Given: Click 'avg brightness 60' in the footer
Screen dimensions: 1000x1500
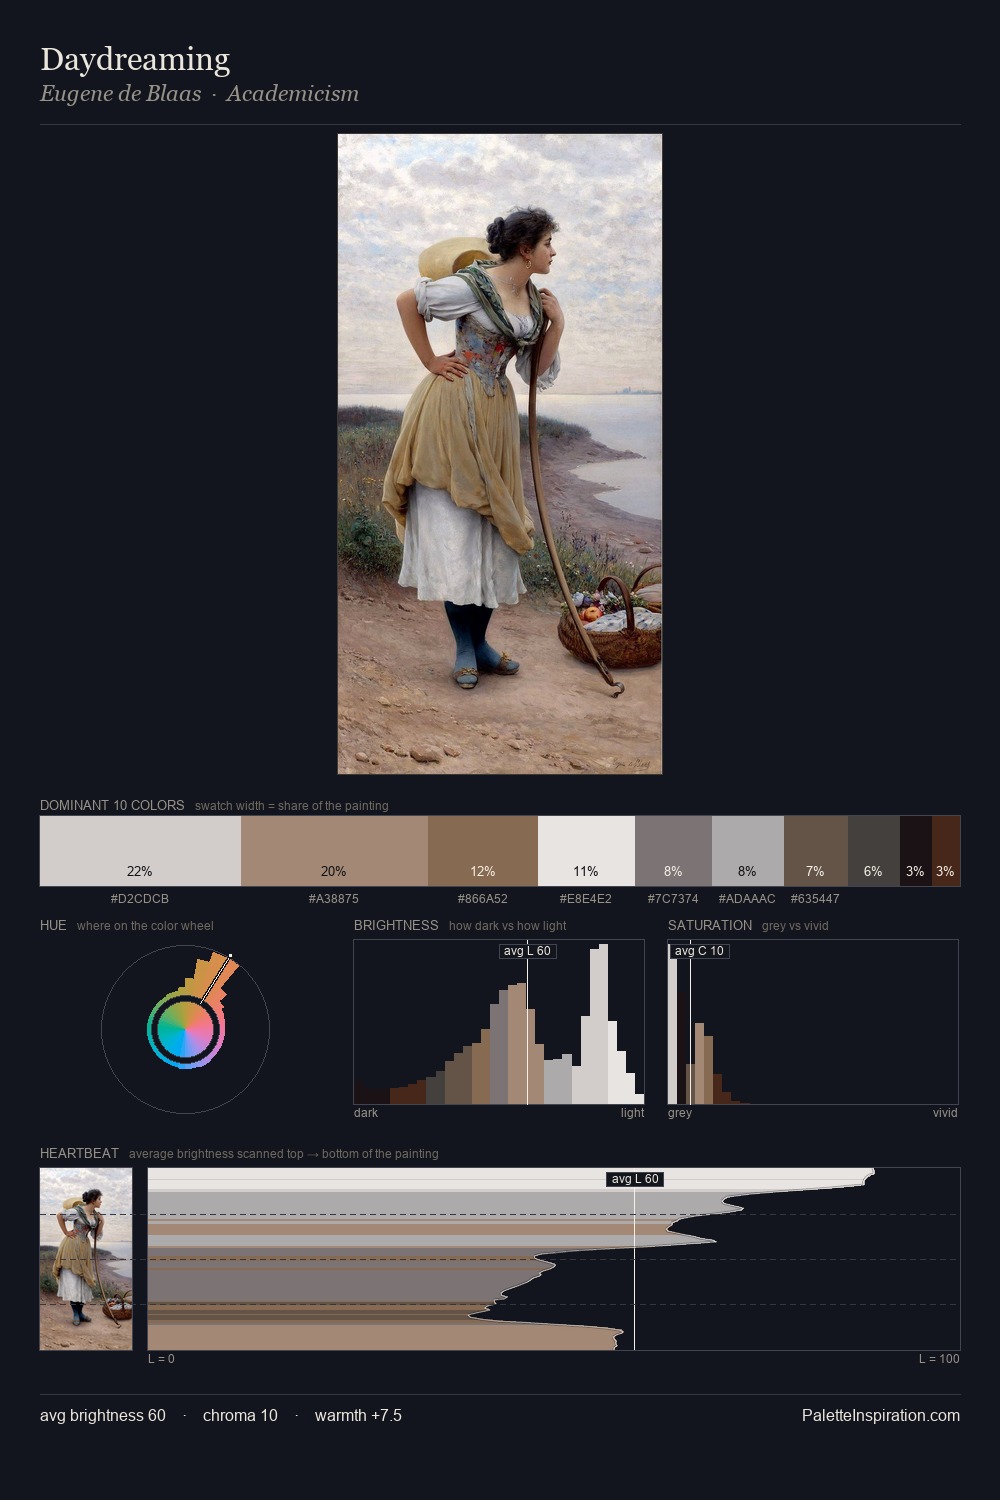Looking at the screenshot, I should 103,1415.
